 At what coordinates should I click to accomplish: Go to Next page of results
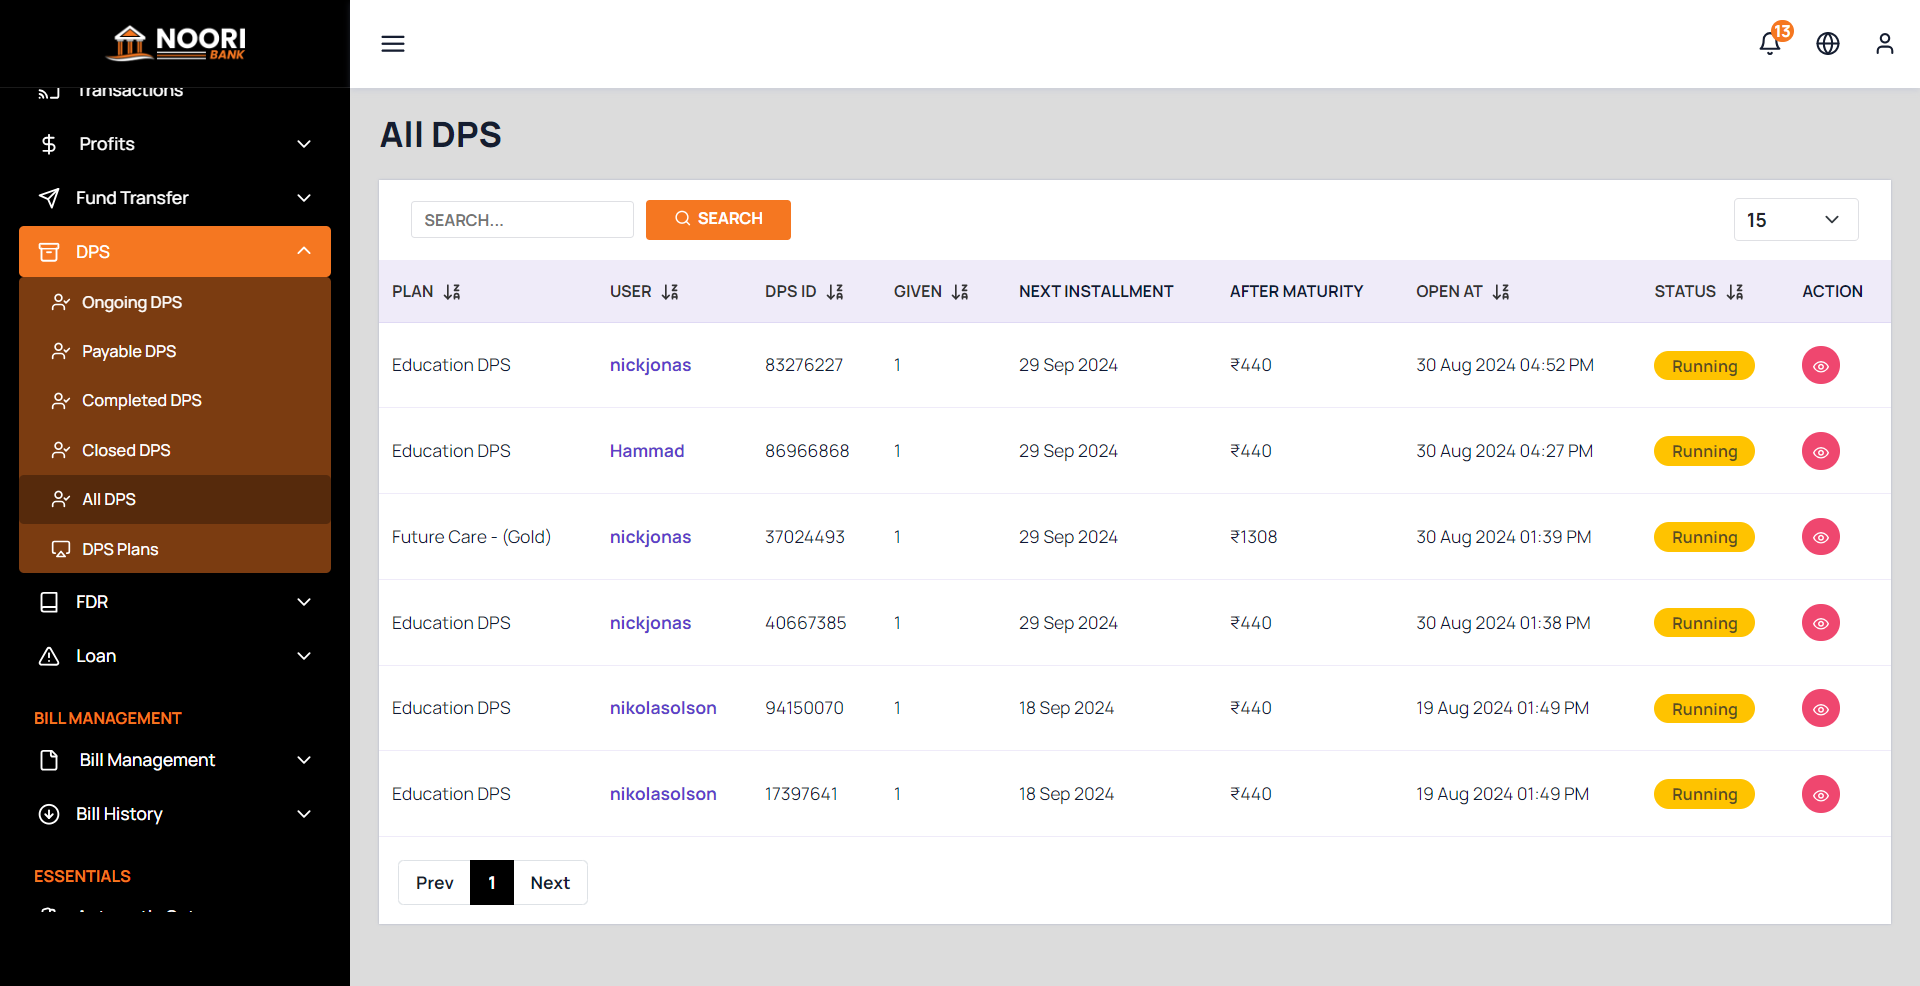550,882
